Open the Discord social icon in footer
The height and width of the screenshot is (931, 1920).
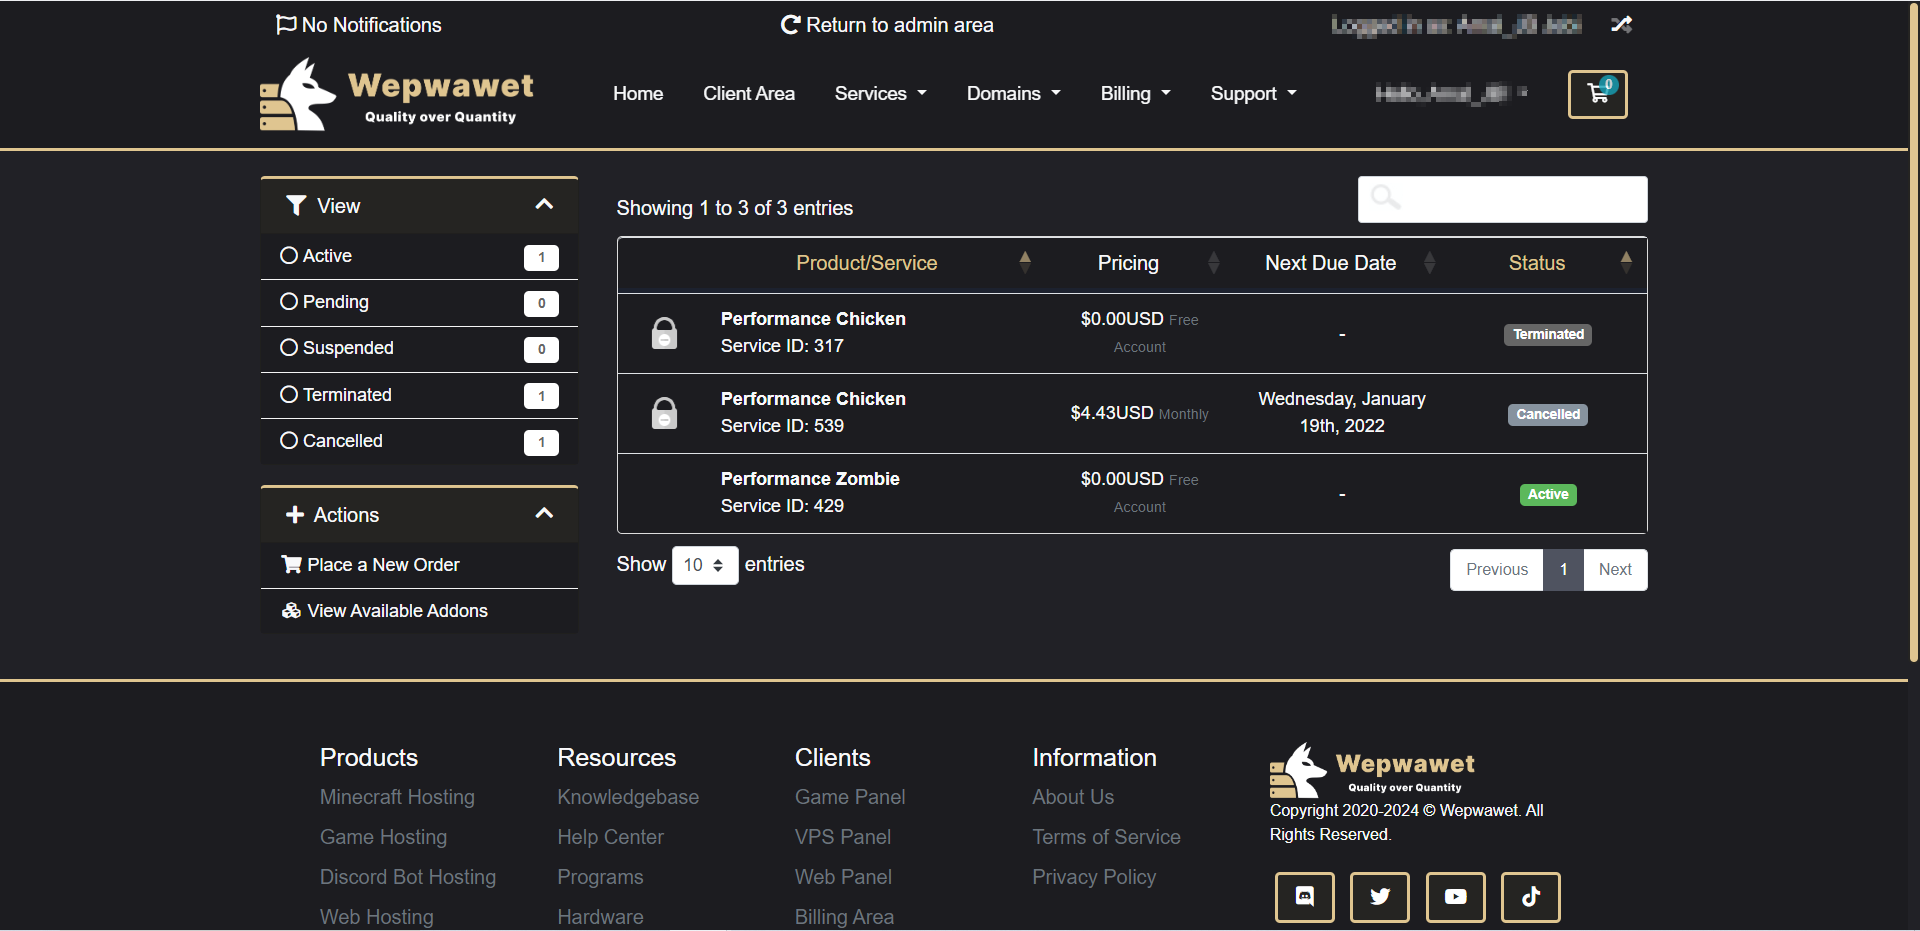coord(1304,897)
